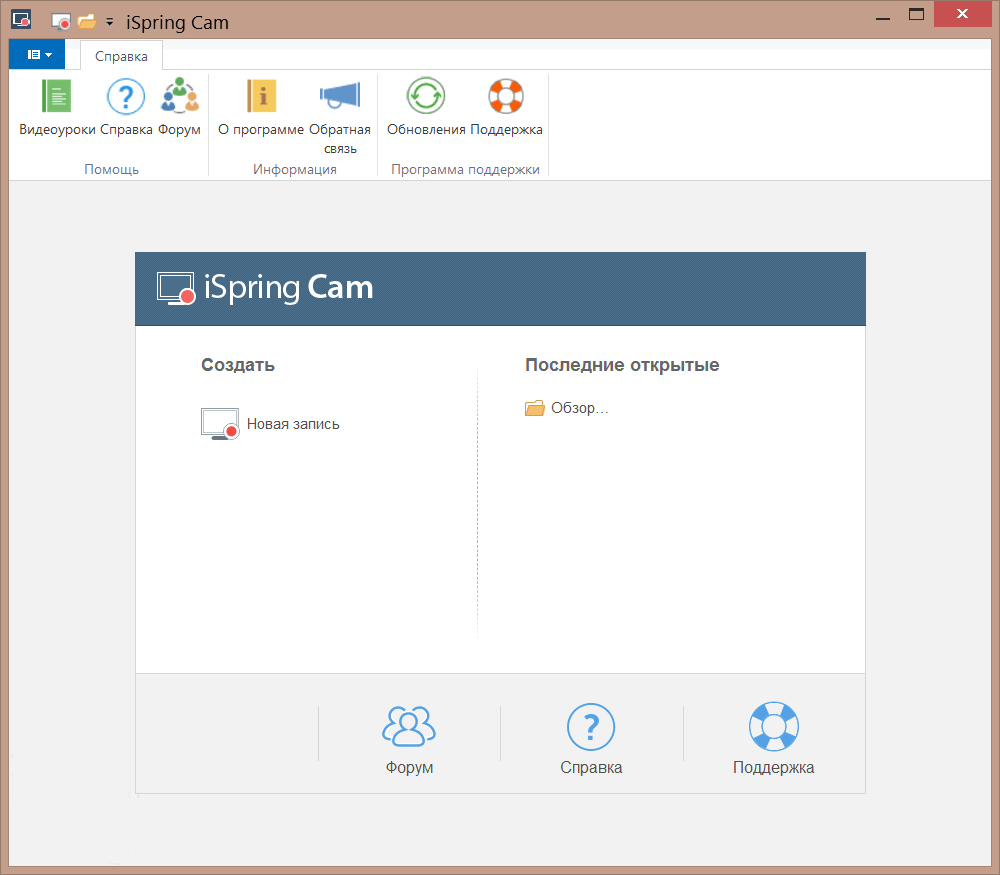Image resolution: width=1000 pixels, height=875 pixels.
Task: Click the Создать heading text
Action: pyautogui.click(x=238, y=365)
